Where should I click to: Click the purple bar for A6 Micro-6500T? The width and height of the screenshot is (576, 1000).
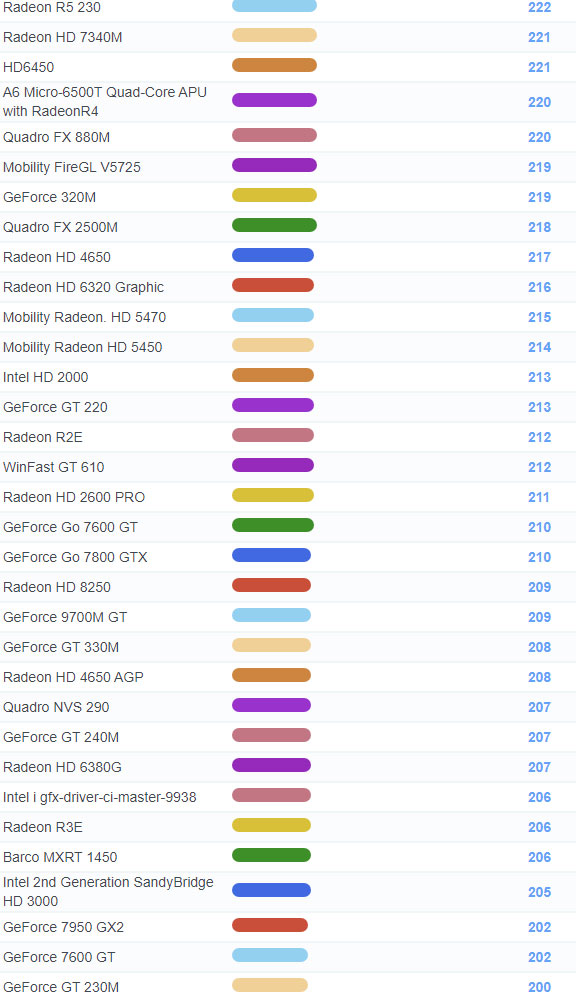pos(274,100)
